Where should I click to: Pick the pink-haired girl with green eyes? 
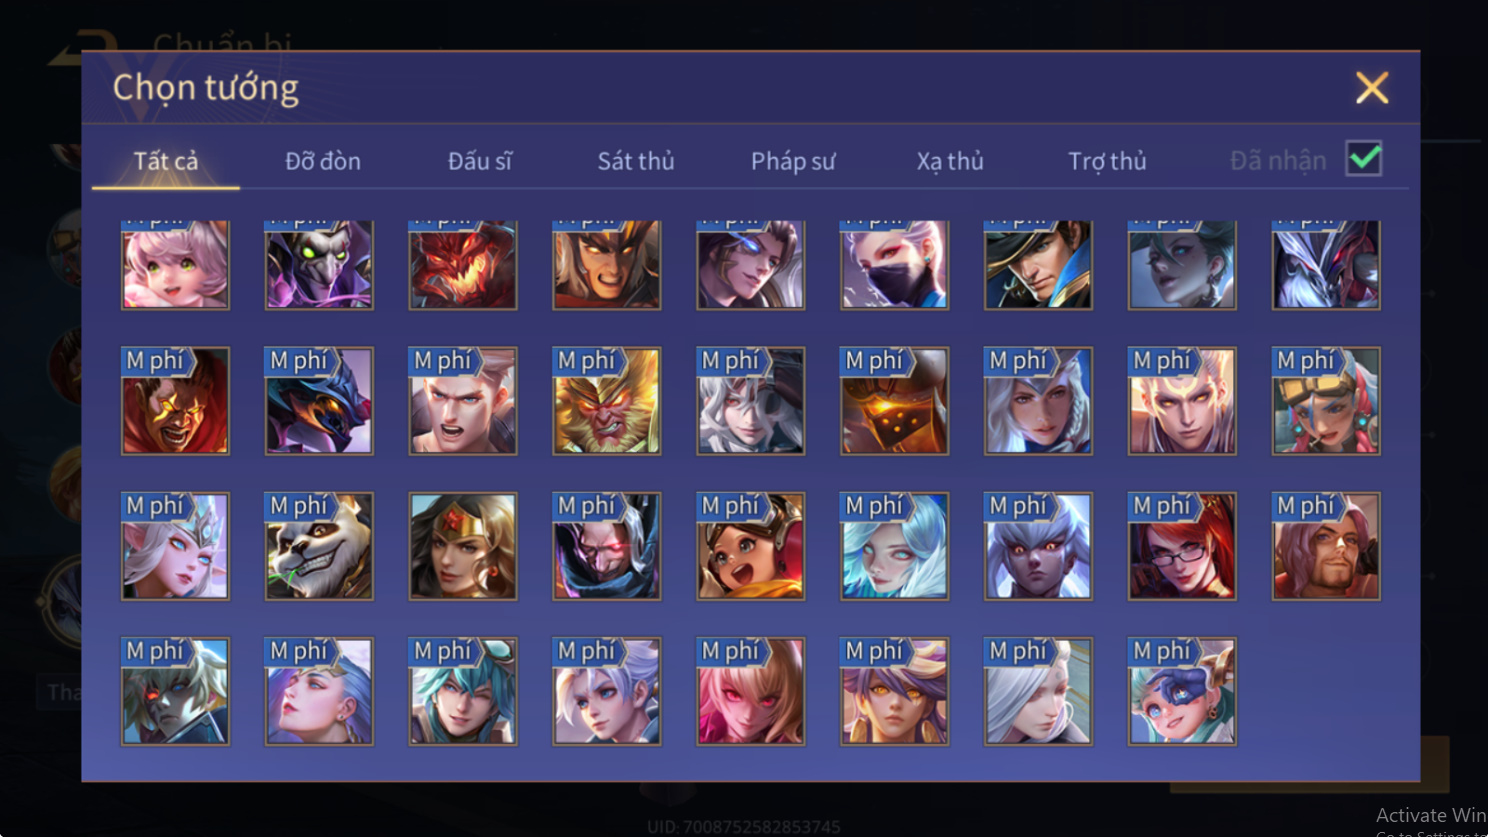175,265
